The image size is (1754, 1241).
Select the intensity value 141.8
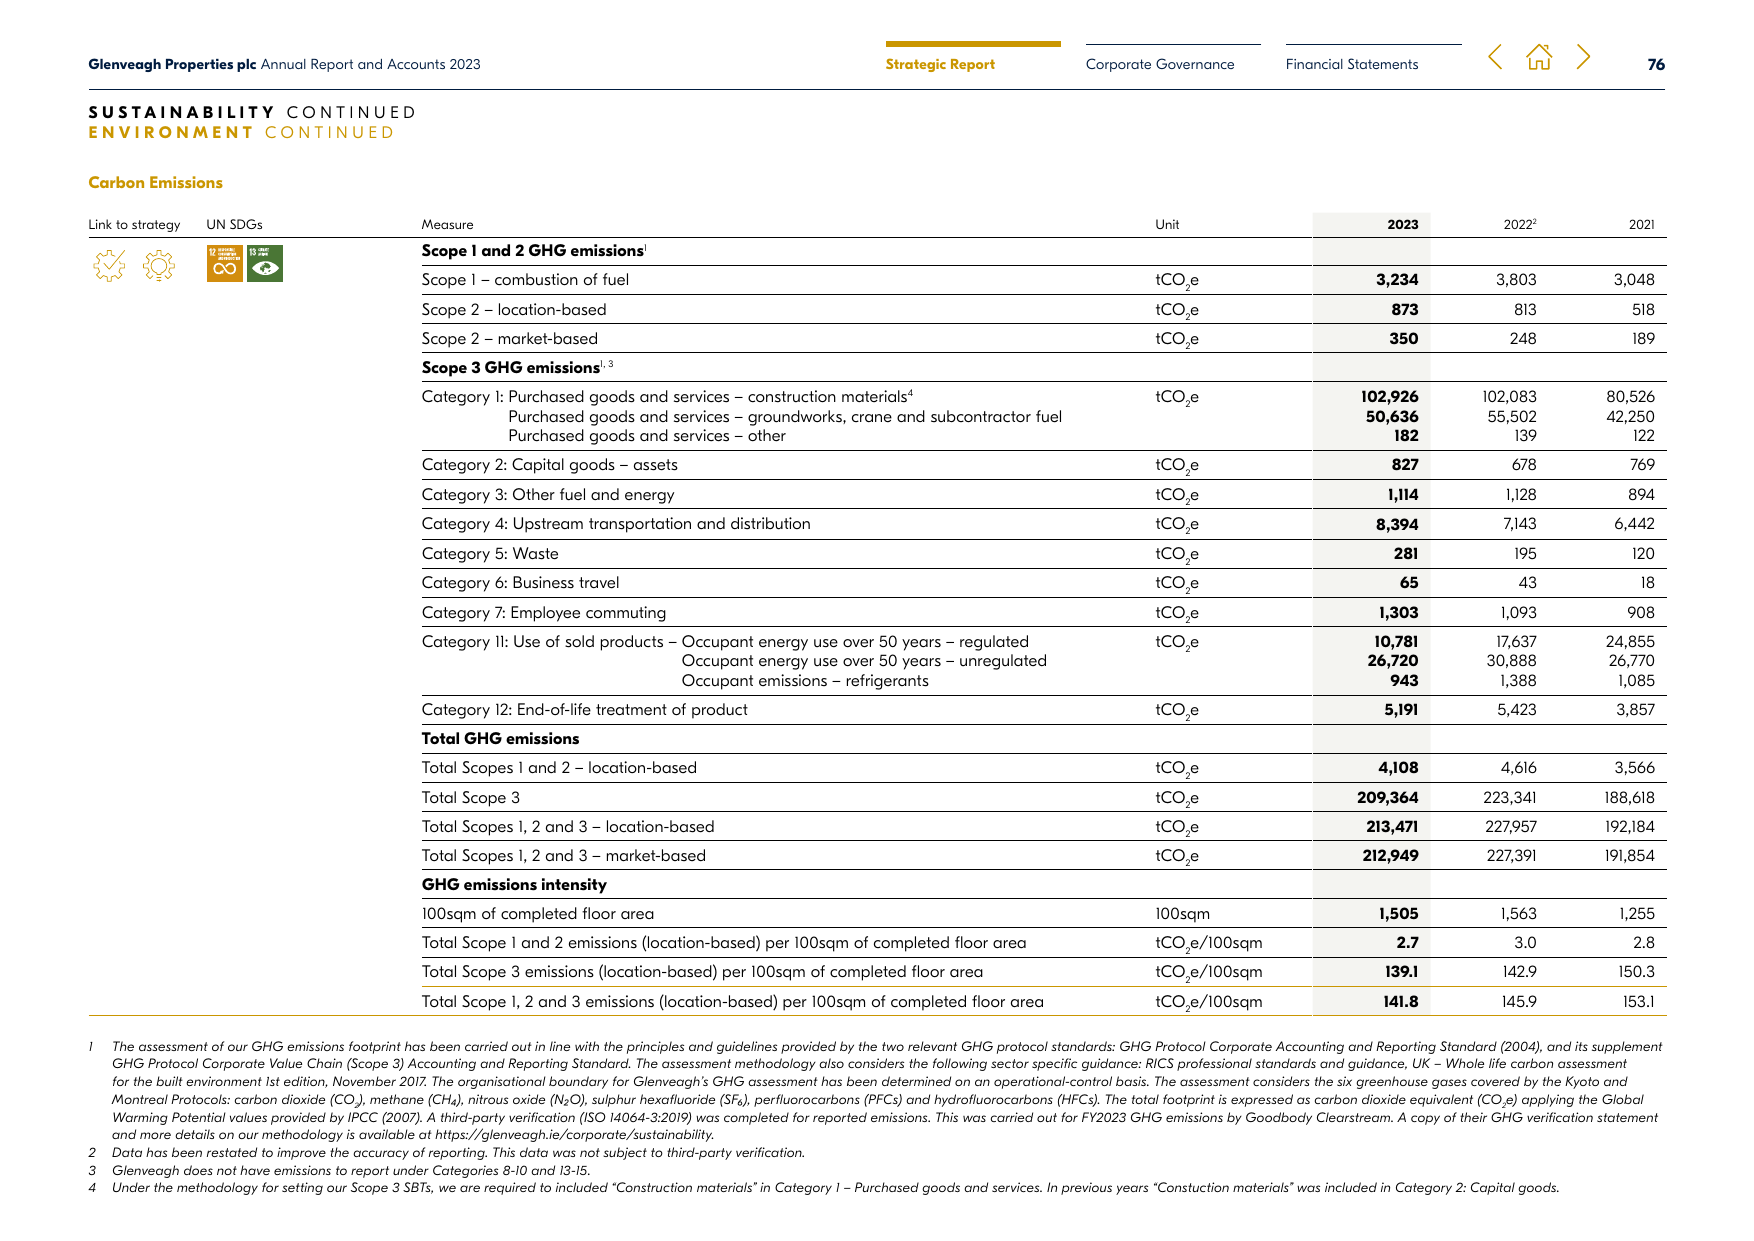pyautogui.click(x=1400, y=1002)
